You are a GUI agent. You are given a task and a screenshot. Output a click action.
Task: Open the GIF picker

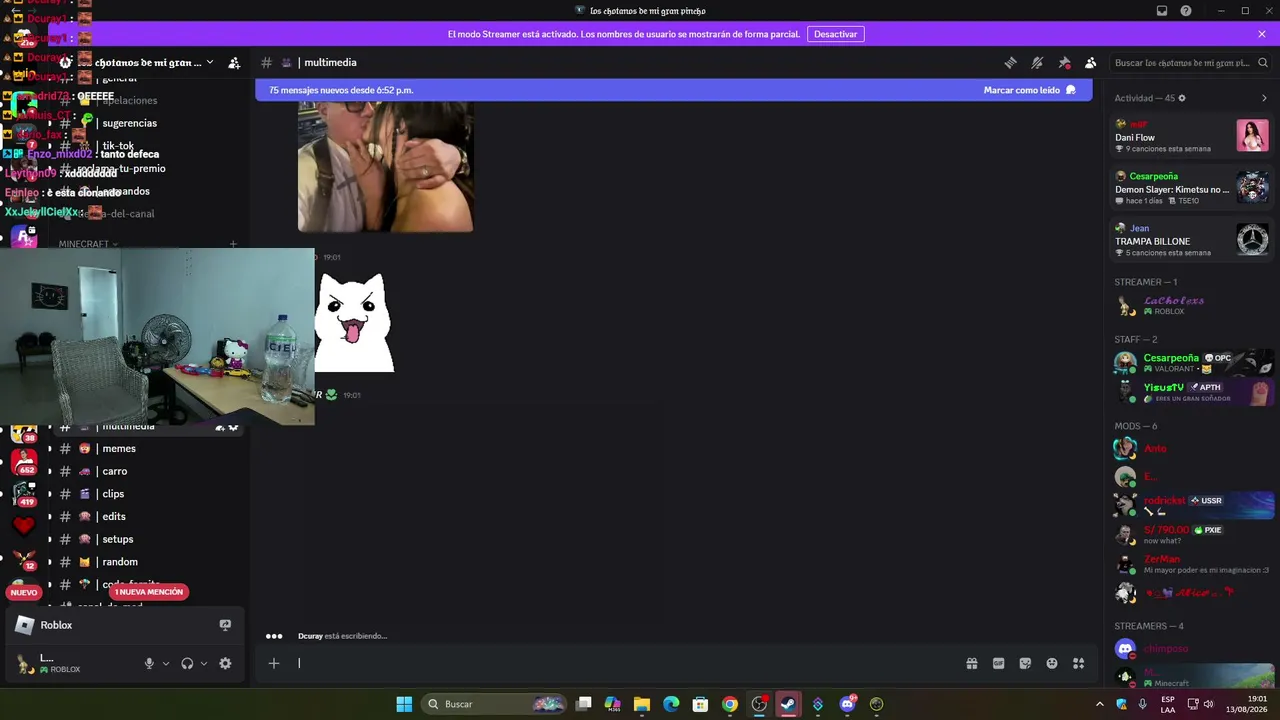click(x=998, y=663)
